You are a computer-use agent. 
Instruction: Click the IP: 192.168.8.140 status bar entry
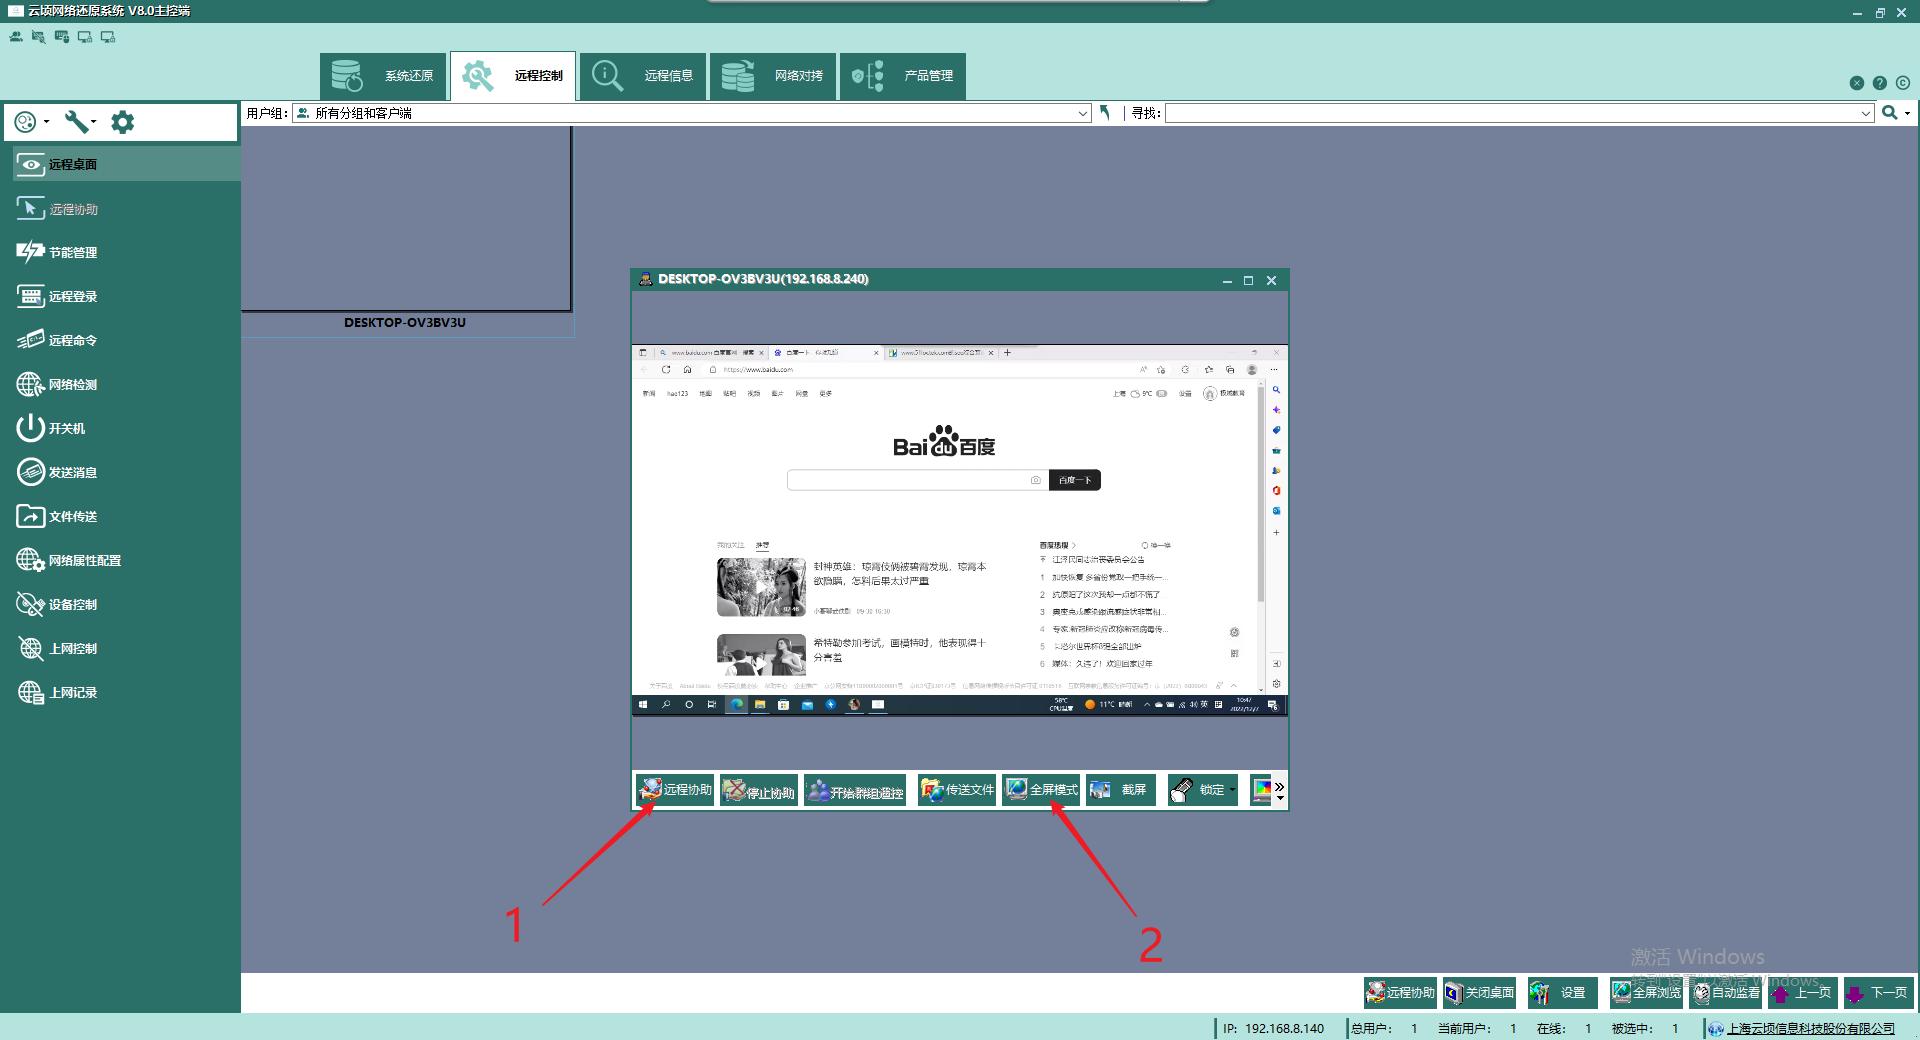[x=1273, y=1028]
